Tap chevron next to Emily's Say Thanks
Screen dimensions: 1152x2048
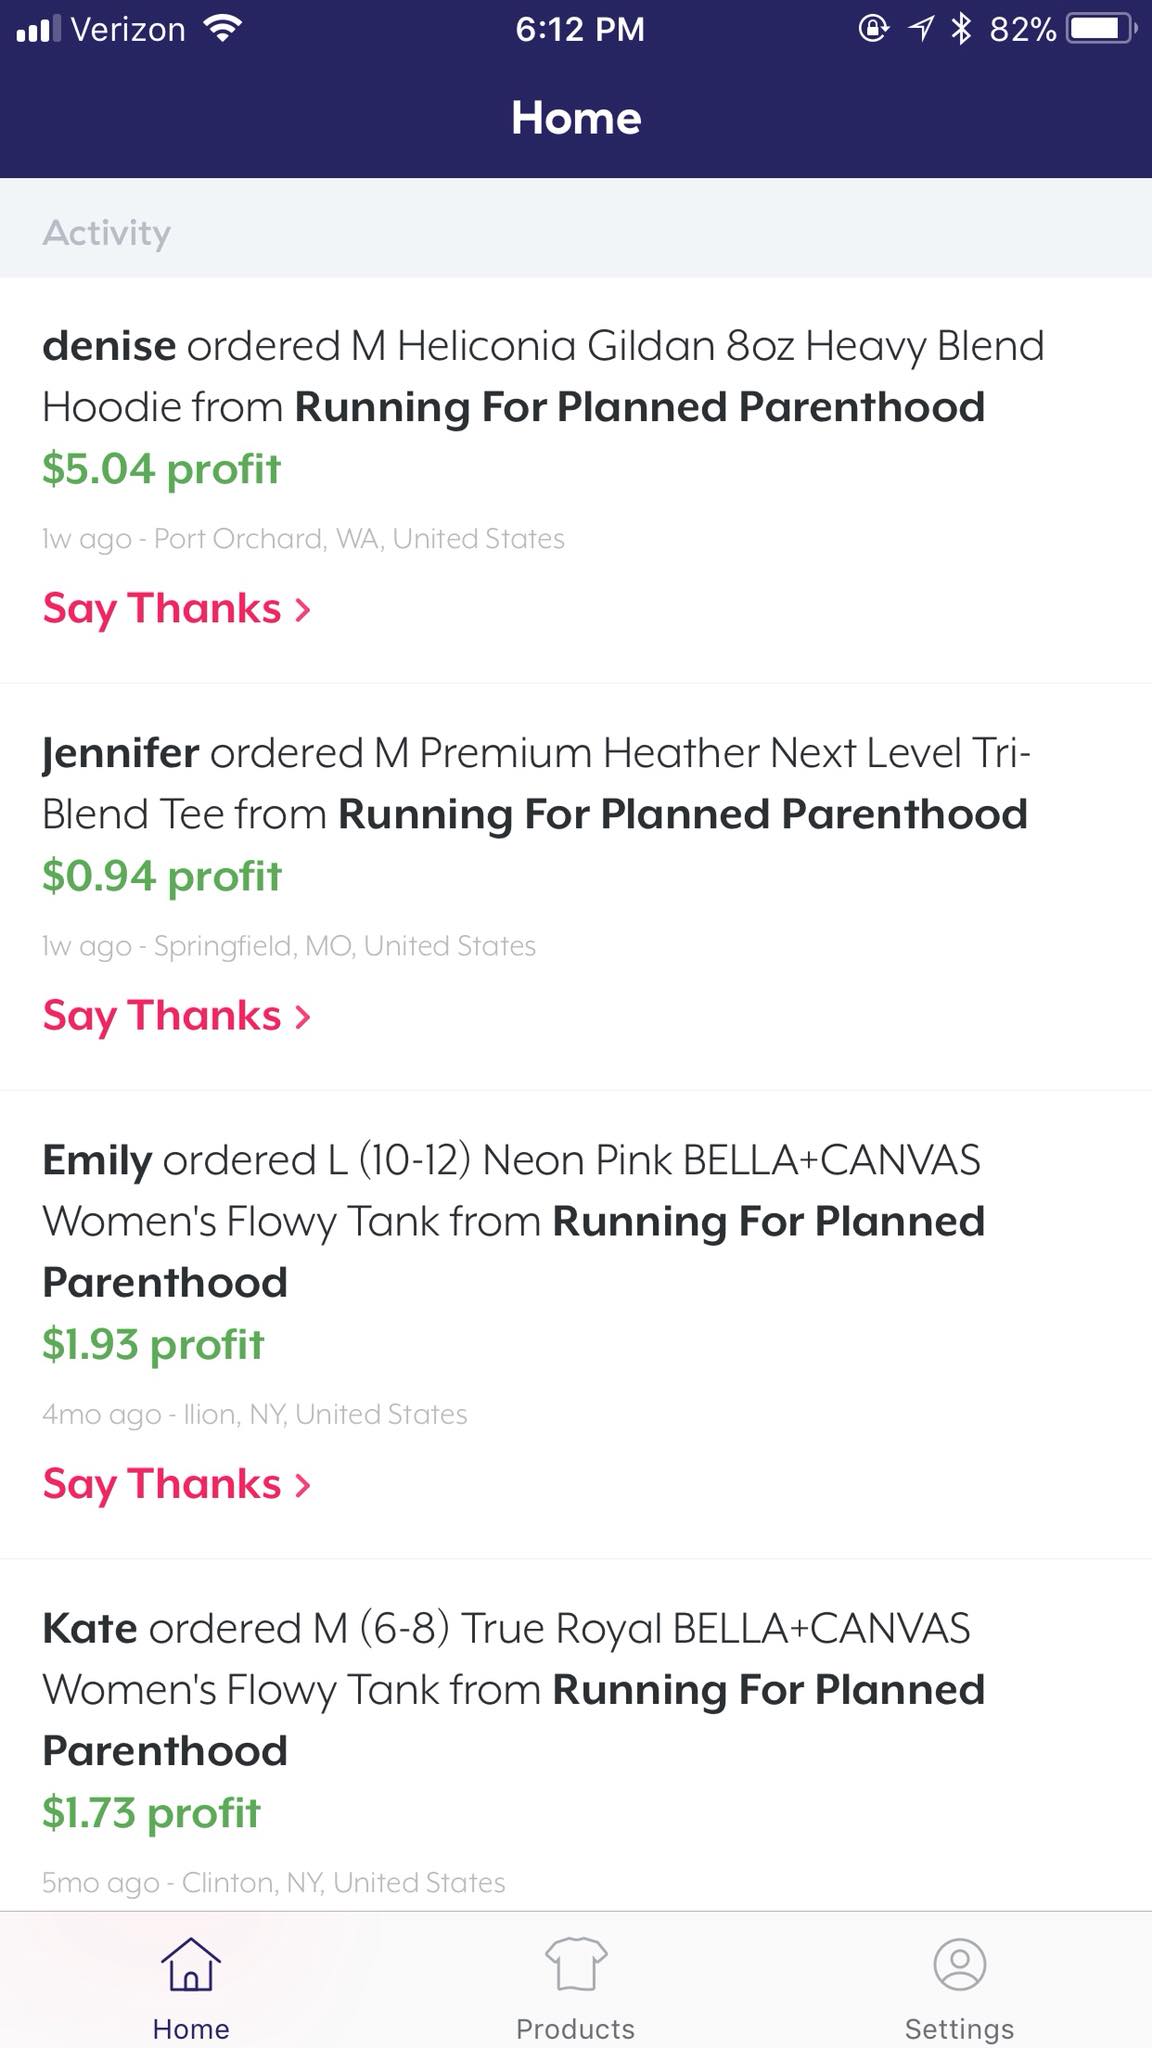[x=303, y=1484]
